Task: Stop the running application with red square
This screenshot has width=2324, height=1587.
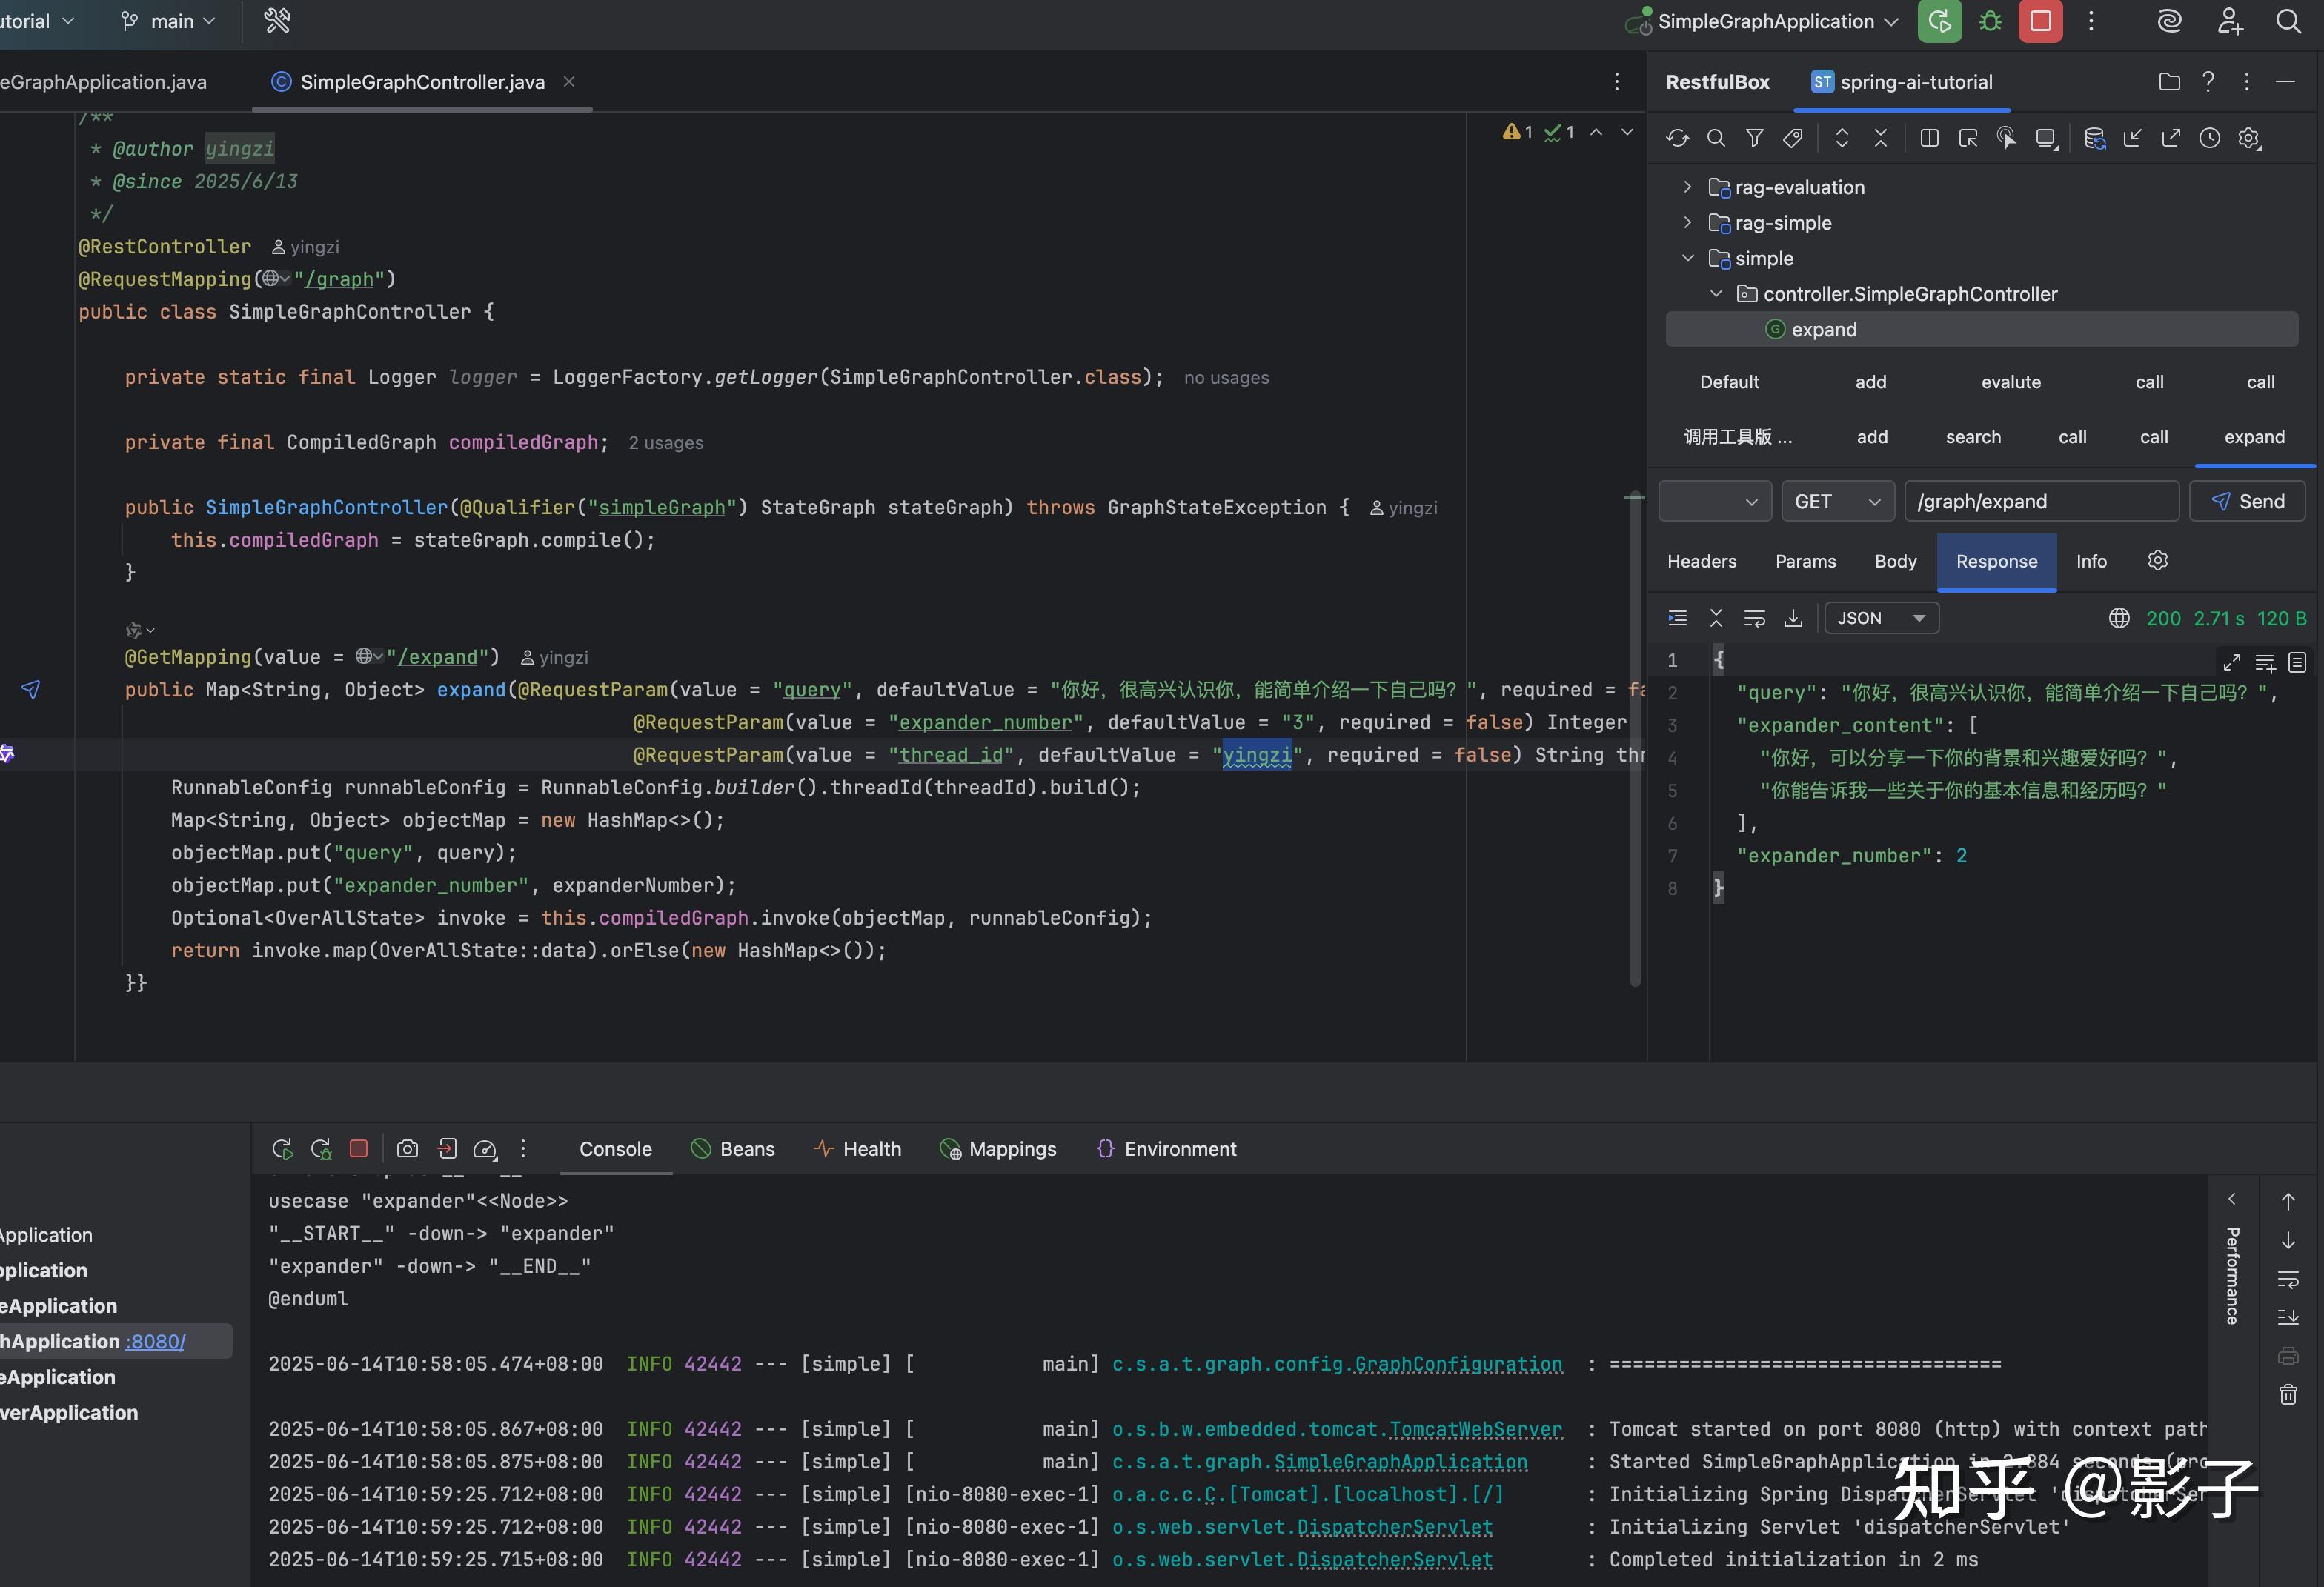Action: pos(2040,21)
